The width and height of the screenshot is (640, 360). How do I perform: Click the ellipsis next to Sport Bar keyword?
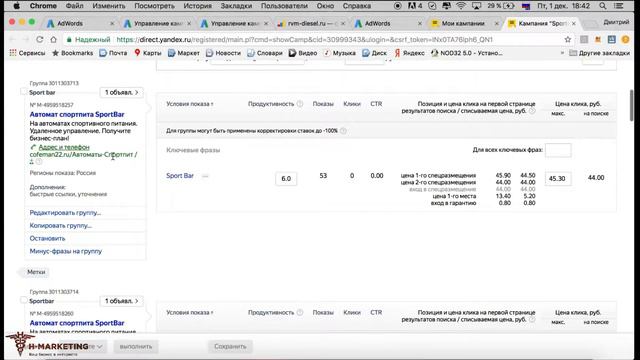point(205,176)
